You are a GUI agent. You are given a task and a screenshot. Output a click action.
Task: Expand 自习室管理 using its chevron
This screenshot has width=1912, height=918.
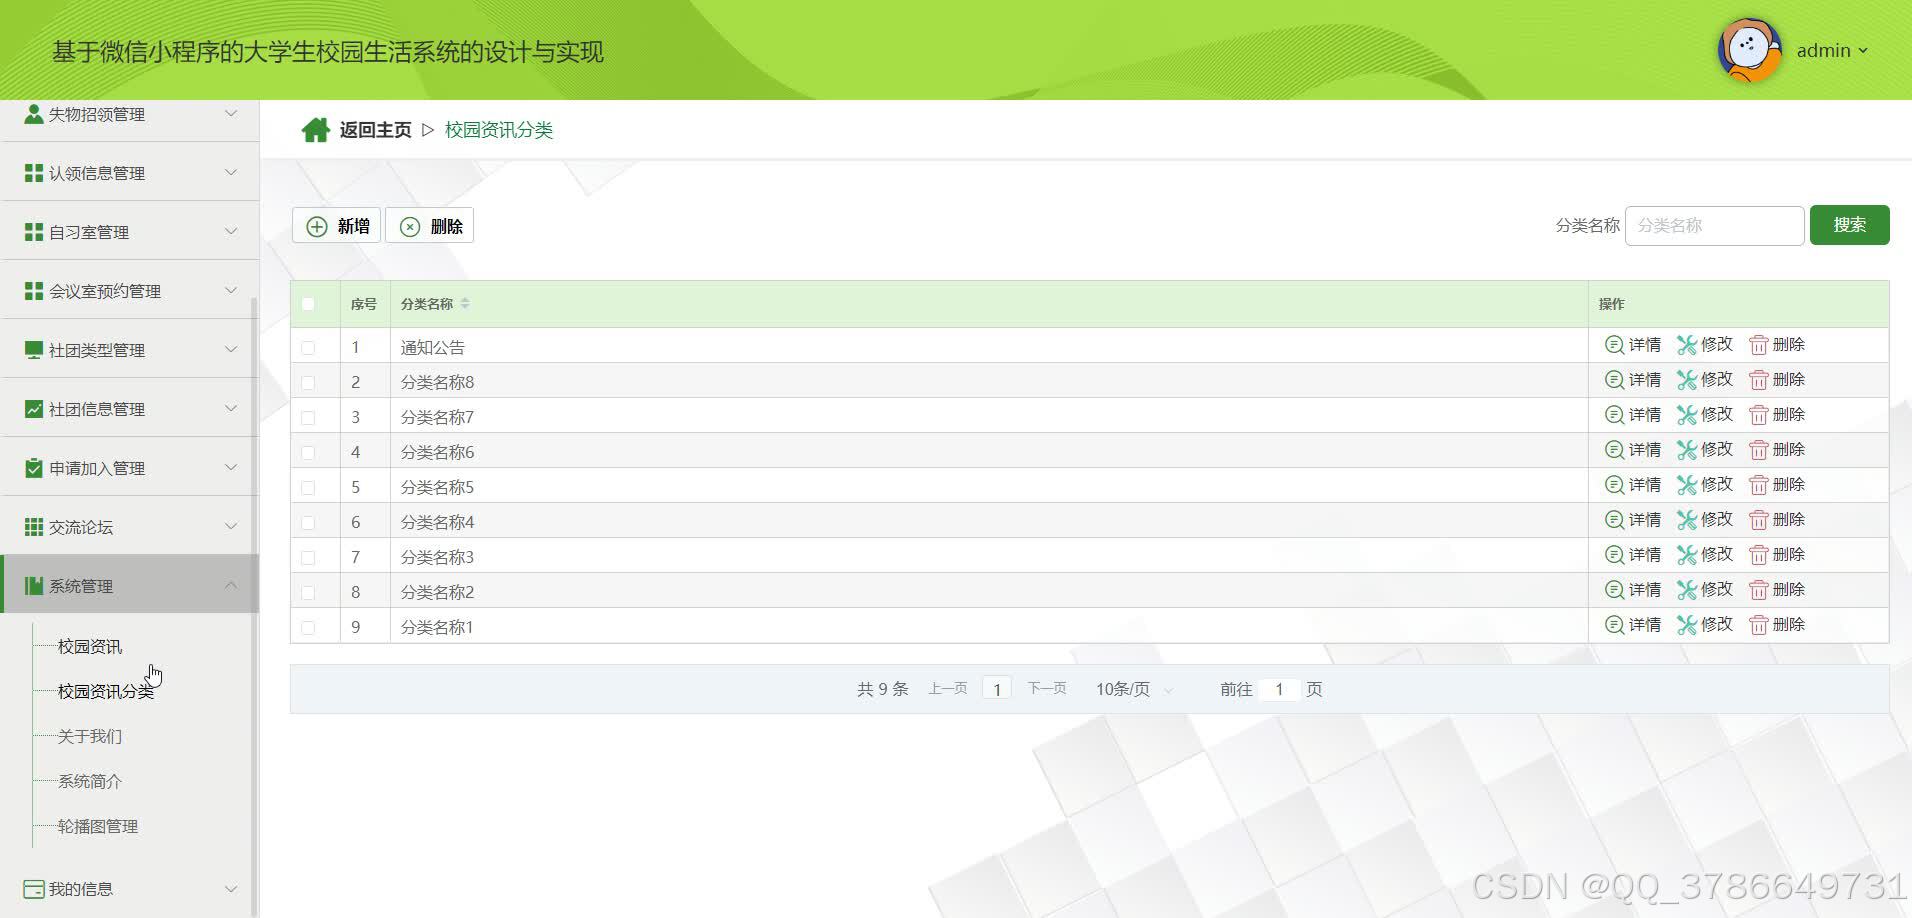pos(231,231)
